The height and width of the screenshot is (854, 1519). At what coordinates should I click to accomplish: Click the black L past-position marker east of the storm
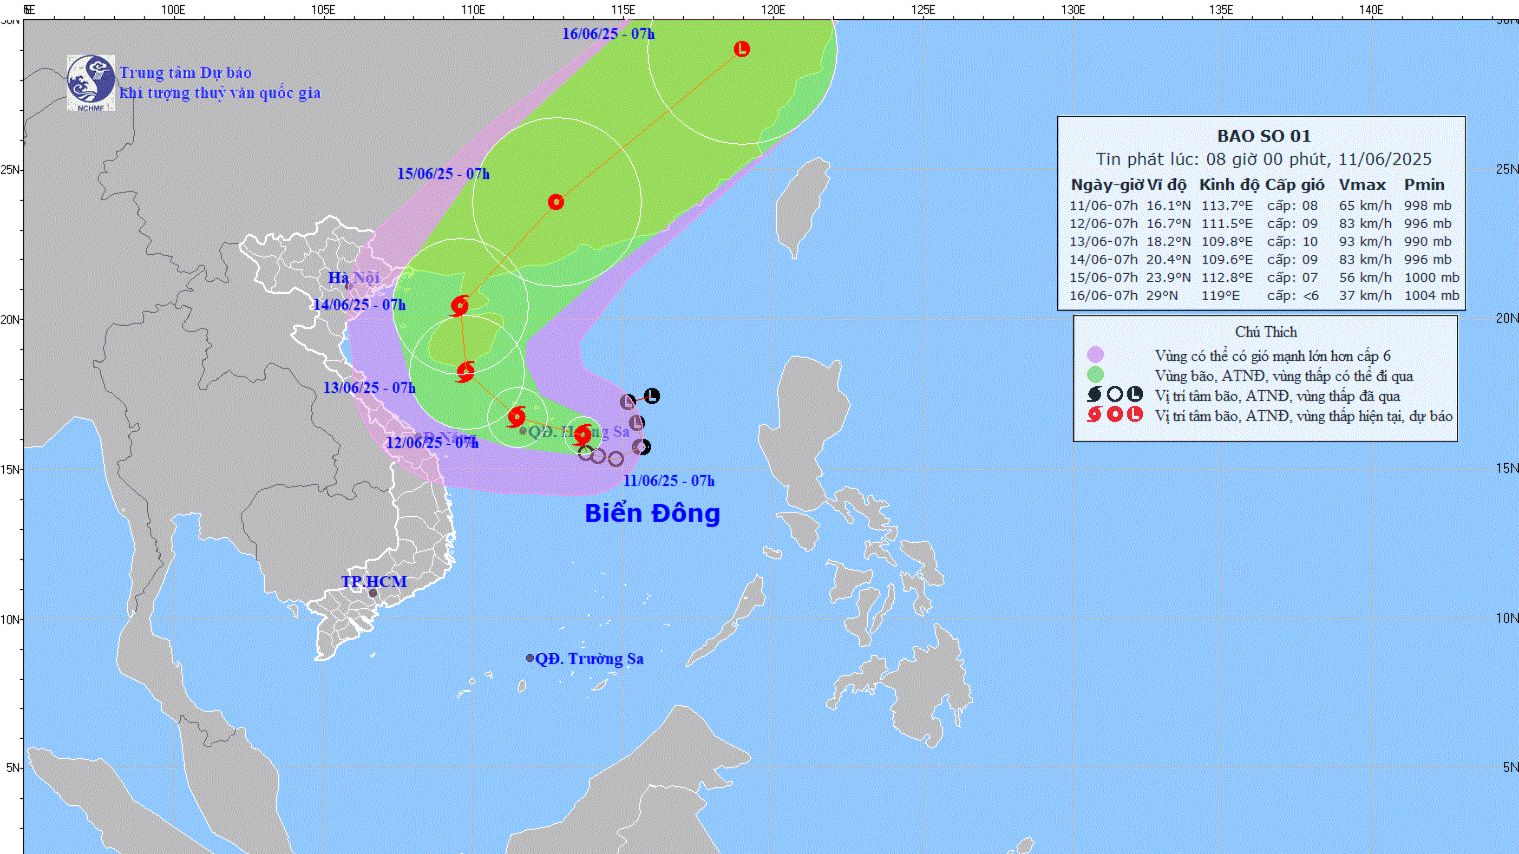(x=651, y=396)
